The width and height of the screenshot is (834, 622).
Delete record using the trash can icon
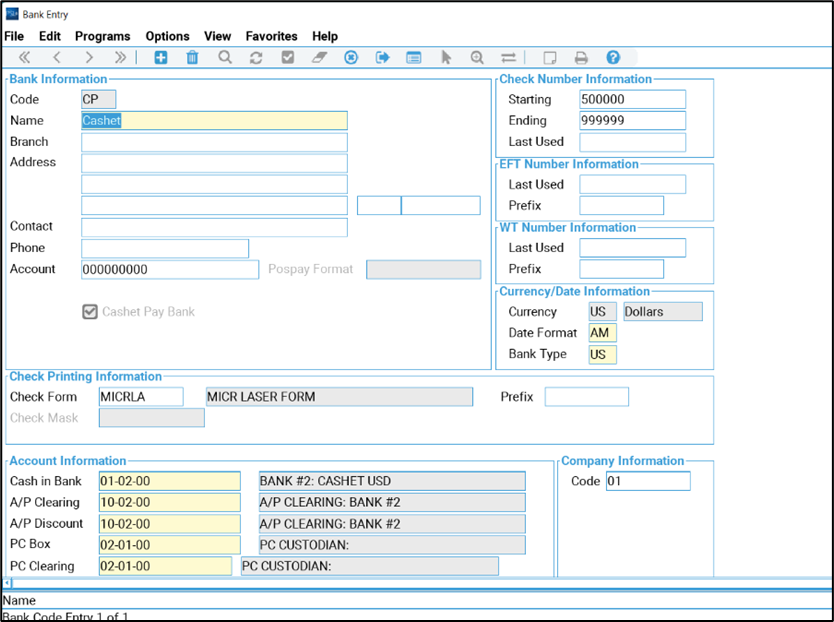click(x=192, y=57)
